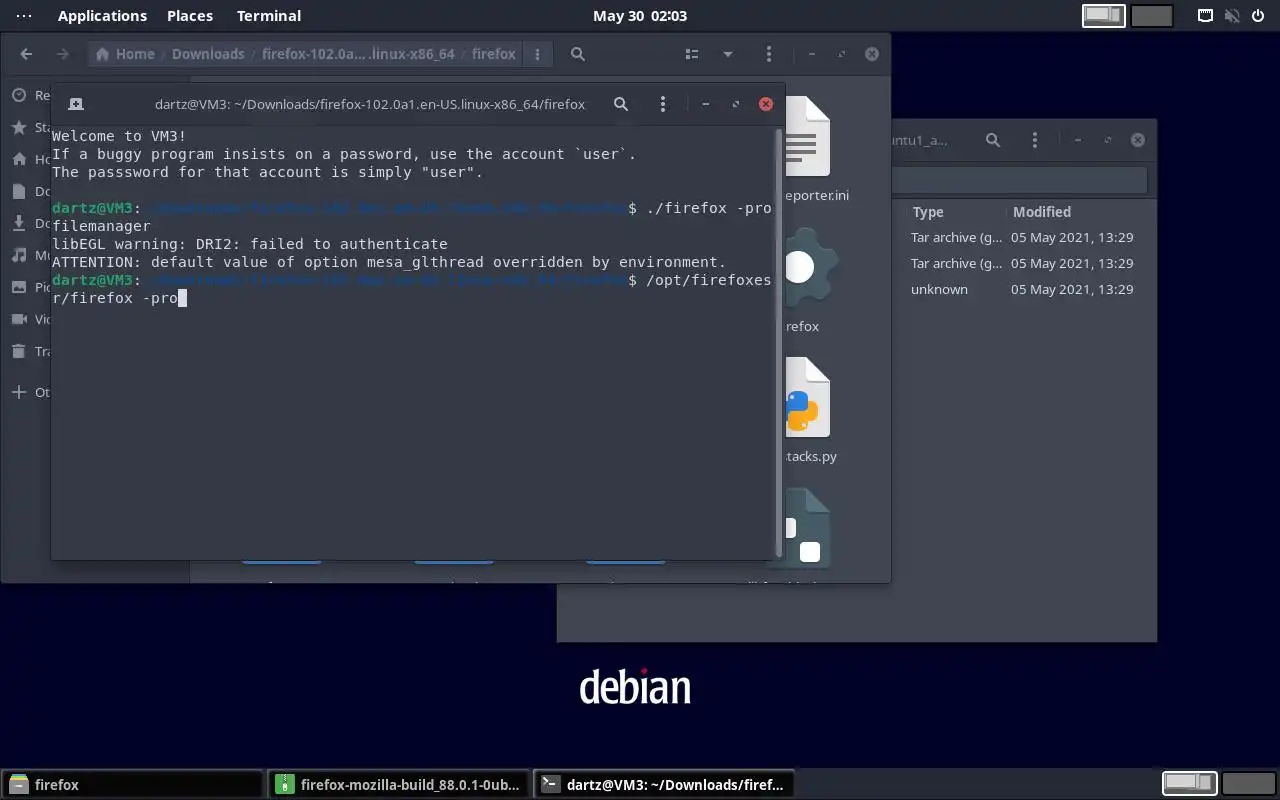Search in the archive manager window
The width and height of the screenshot is (1280, 800).
(993, 140)
